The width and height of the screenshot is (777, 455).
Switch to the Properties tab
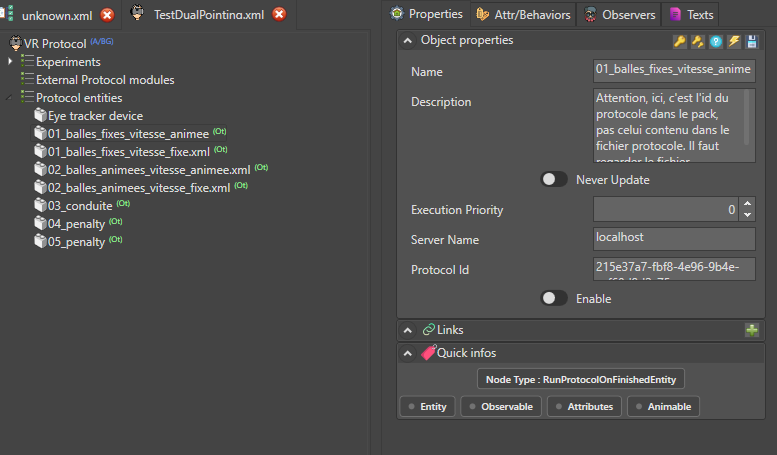click(x=427, y=14)
